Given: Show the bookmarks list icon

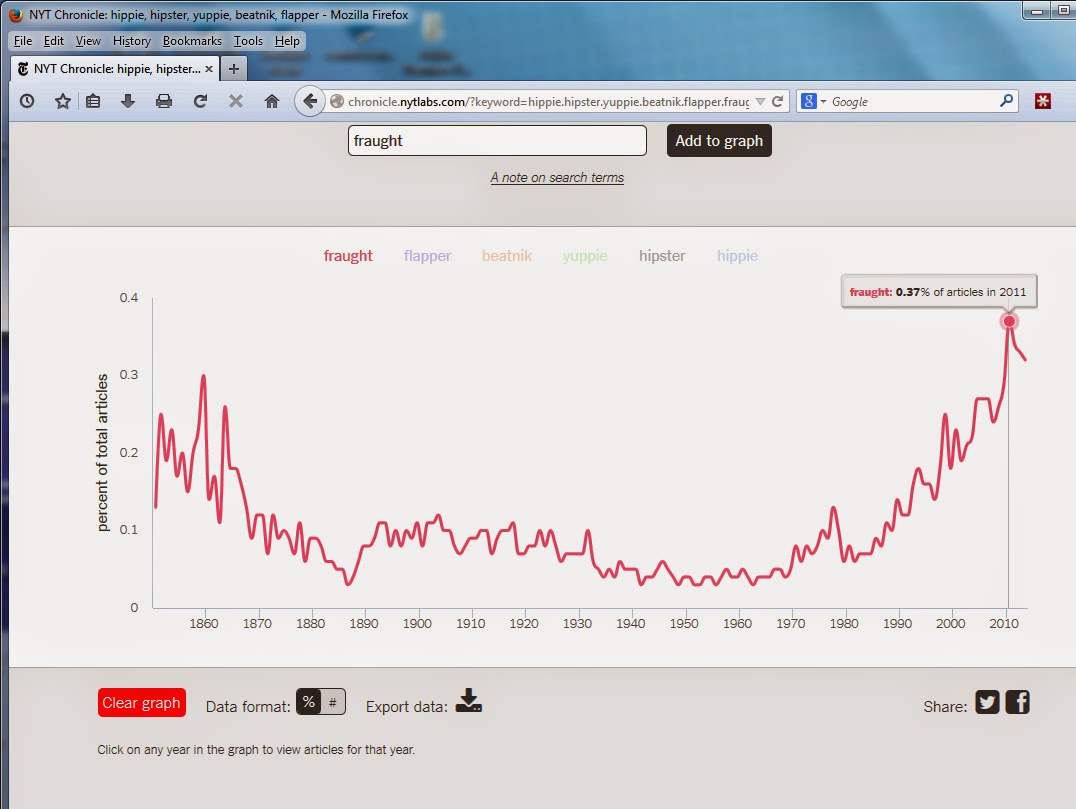Looking at the screenshot, I should click(x=93, y=102).
